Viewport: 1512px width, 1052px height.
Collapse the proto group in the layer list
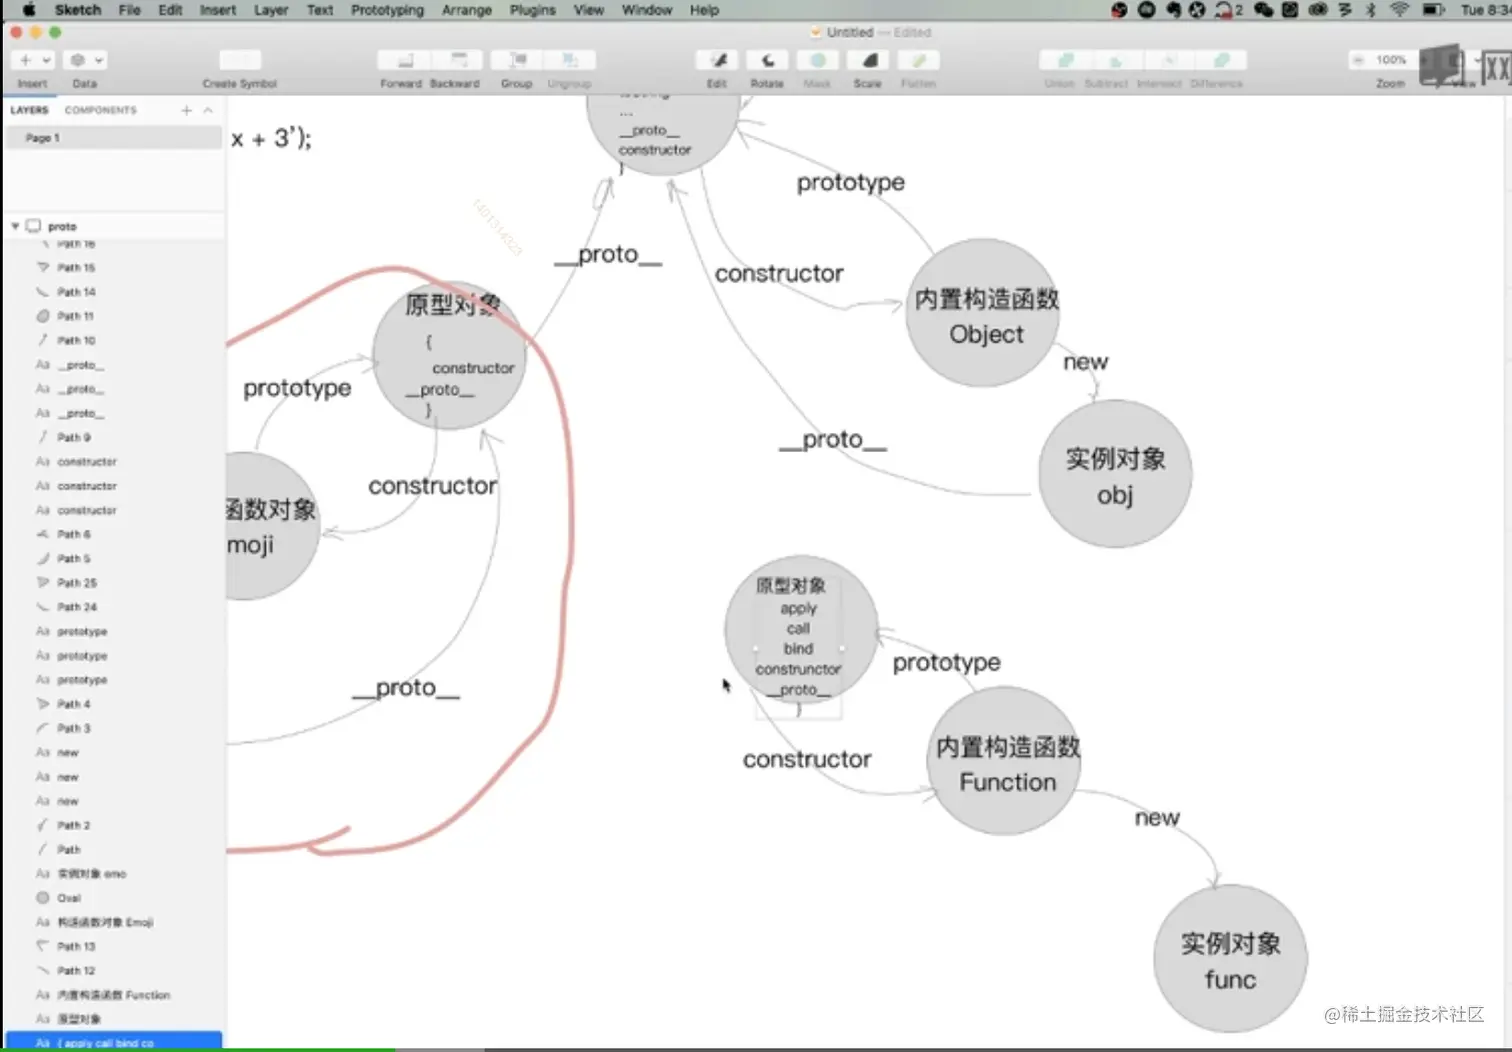tap(16, 226)
